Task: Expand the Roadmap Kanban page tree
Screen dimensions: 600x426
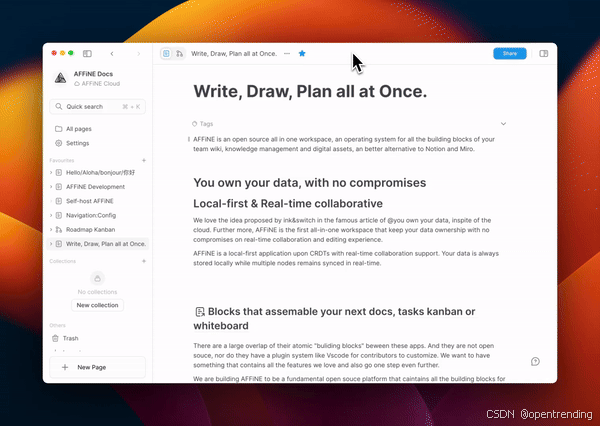Action: pos(51,230)
